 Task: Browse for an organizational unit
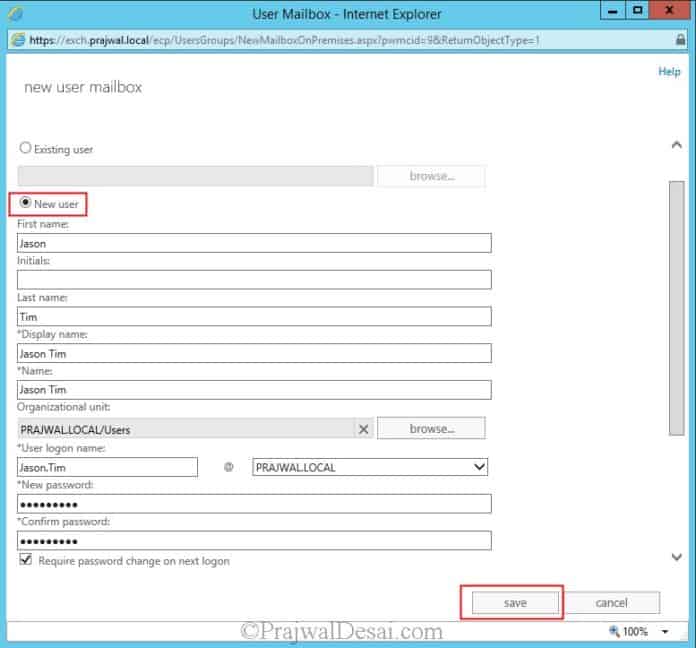431,428
